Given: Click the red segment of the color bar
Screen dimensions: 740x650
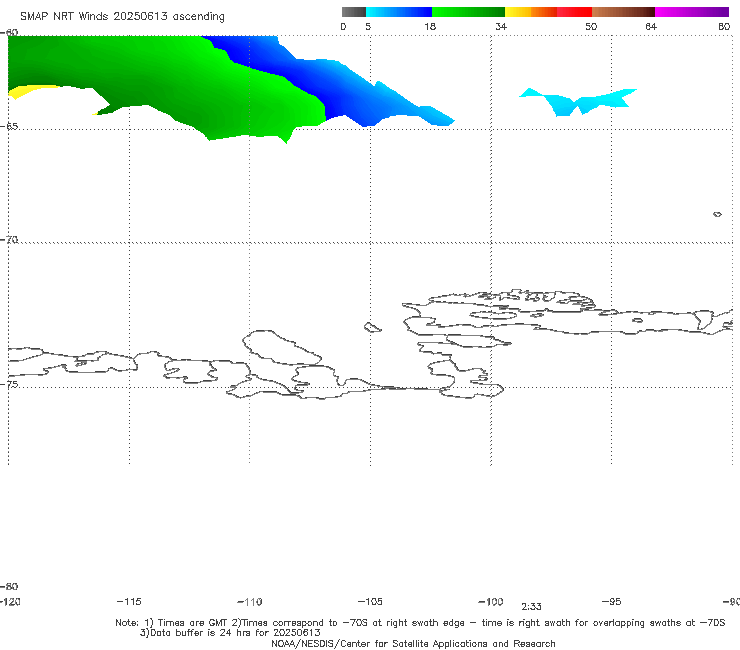Looking at the screenshot, I should (x=574, y=12).
